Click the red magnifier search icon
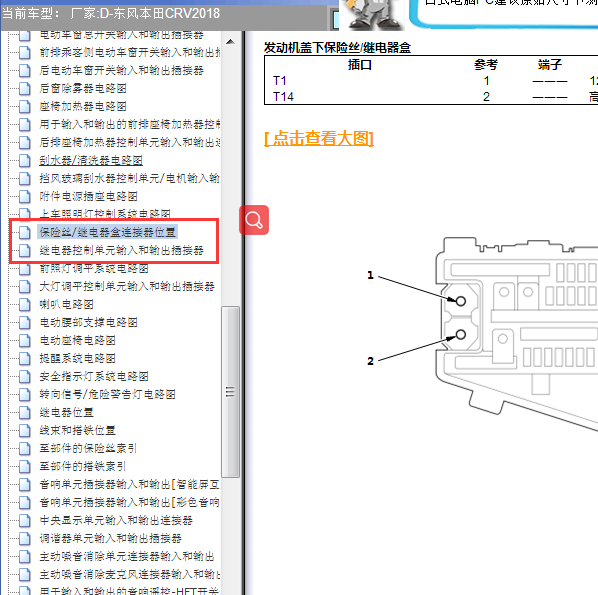 [254, 220]
